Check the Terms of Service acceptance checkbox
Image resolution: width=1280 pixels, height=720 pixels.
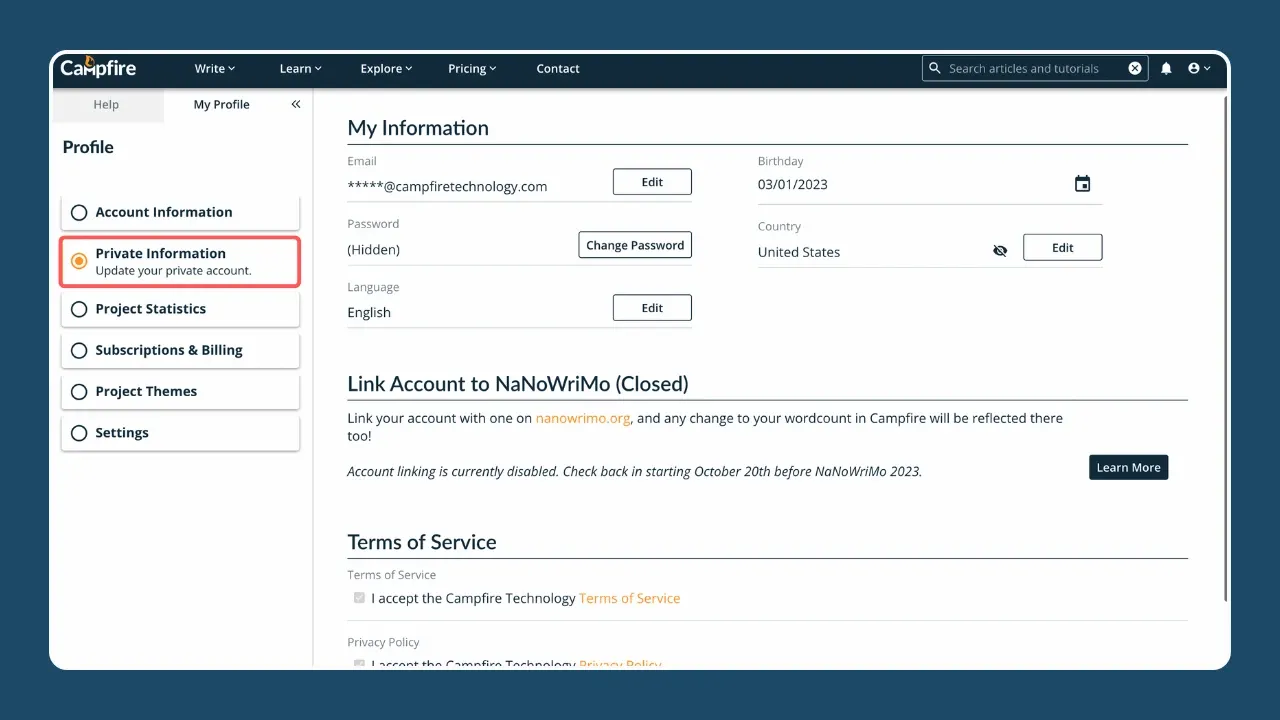(359, 597)
